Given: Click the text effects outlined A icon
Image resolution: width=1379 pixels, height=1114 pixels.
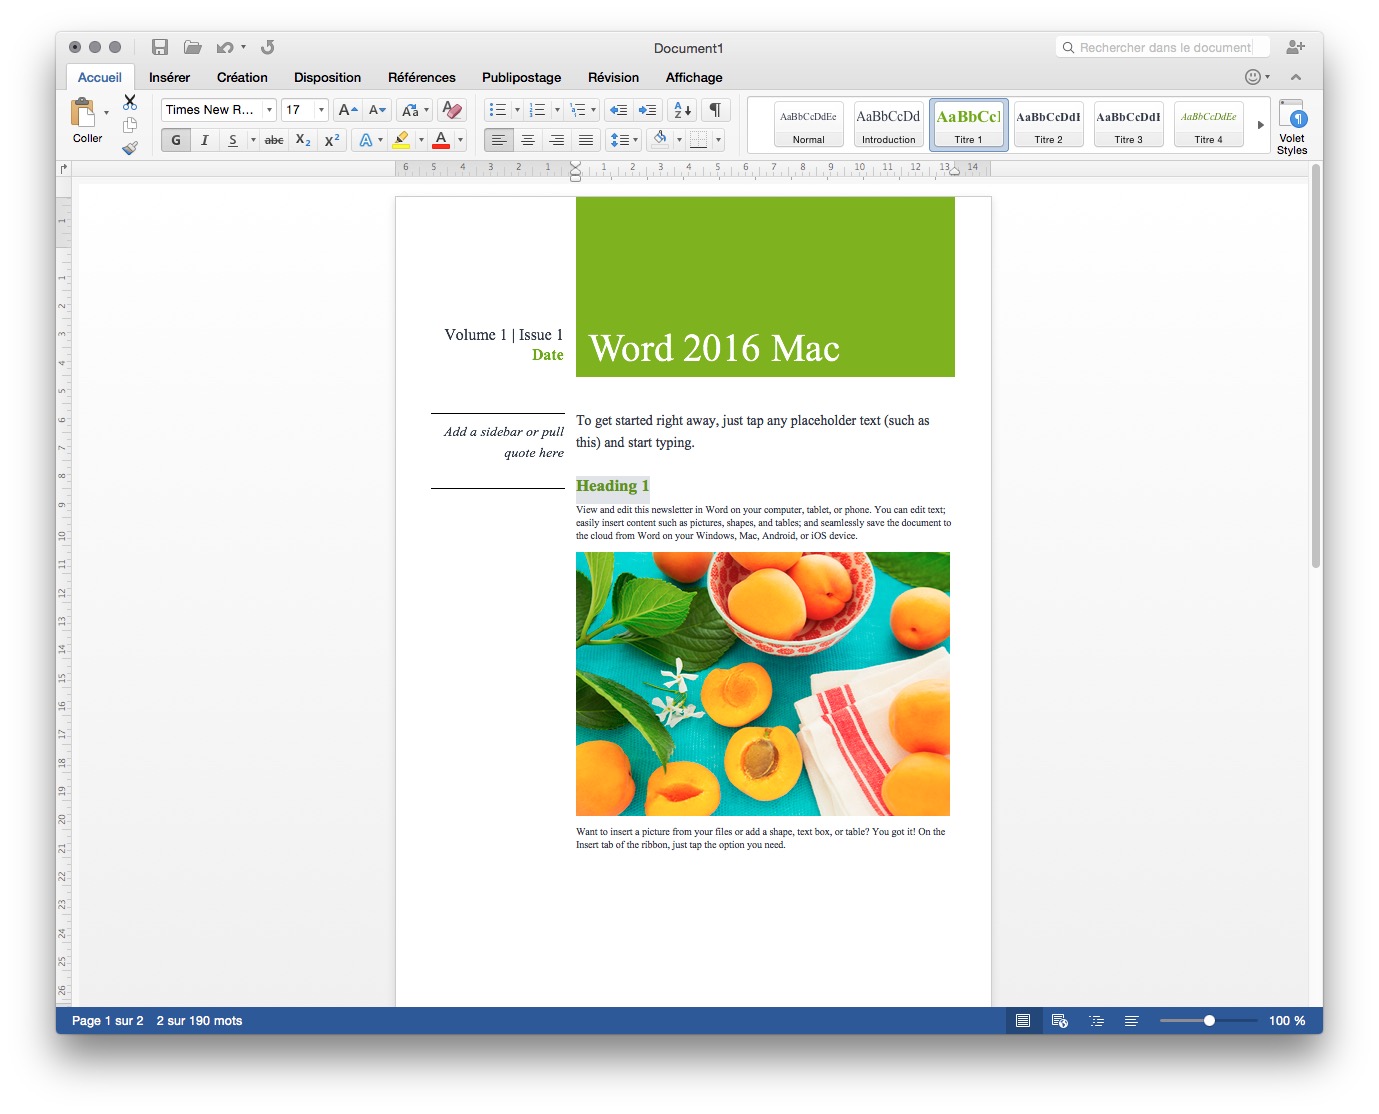Looking at the screenshot, I should click(366, 140).
